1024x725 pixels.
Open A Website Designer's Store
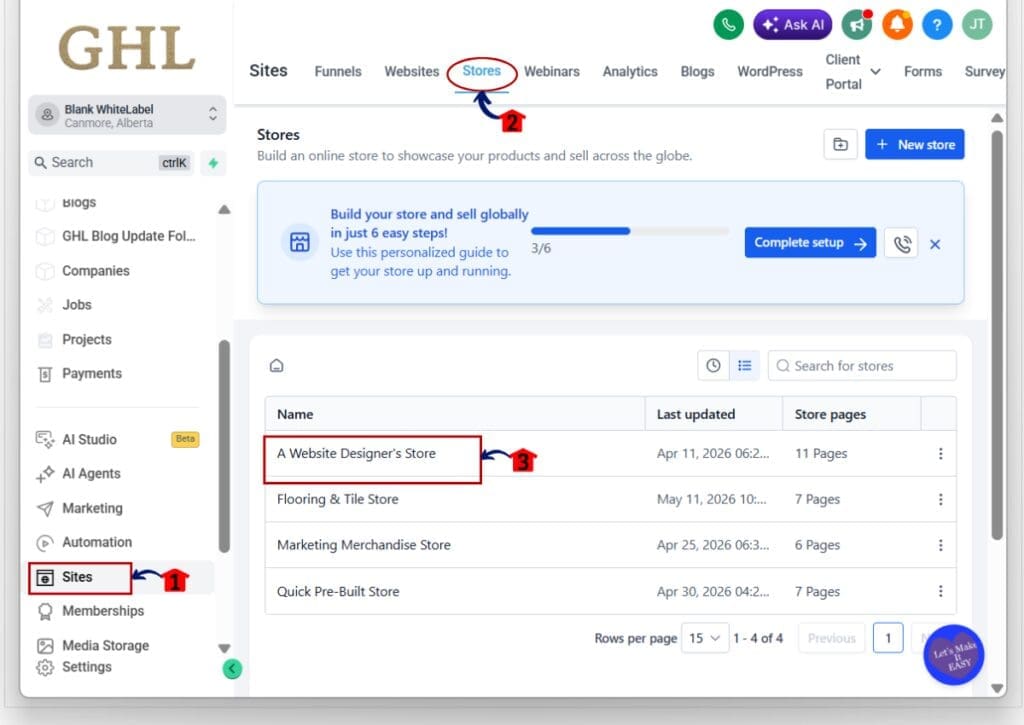(356, 453)
